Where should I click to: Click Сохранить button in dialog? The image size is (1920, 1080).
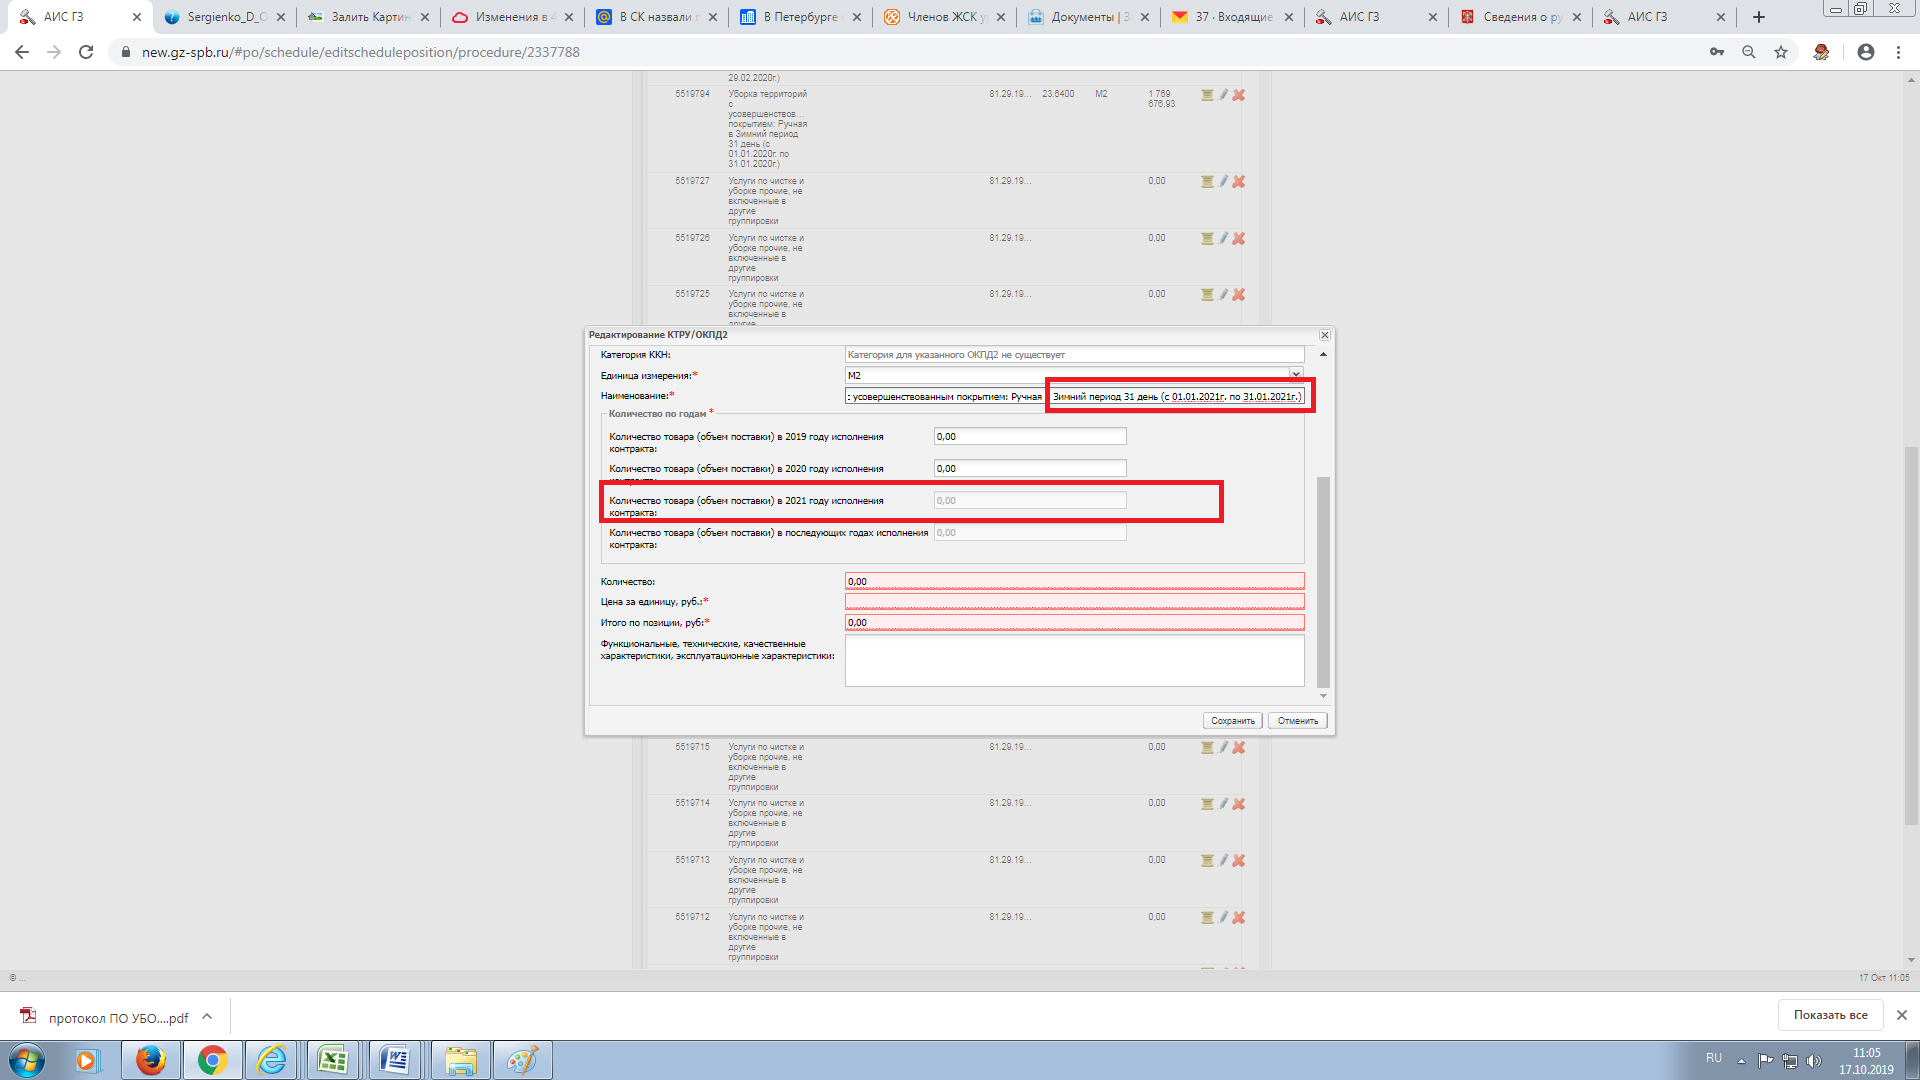pyautogui.click(x=1232, y=721)
